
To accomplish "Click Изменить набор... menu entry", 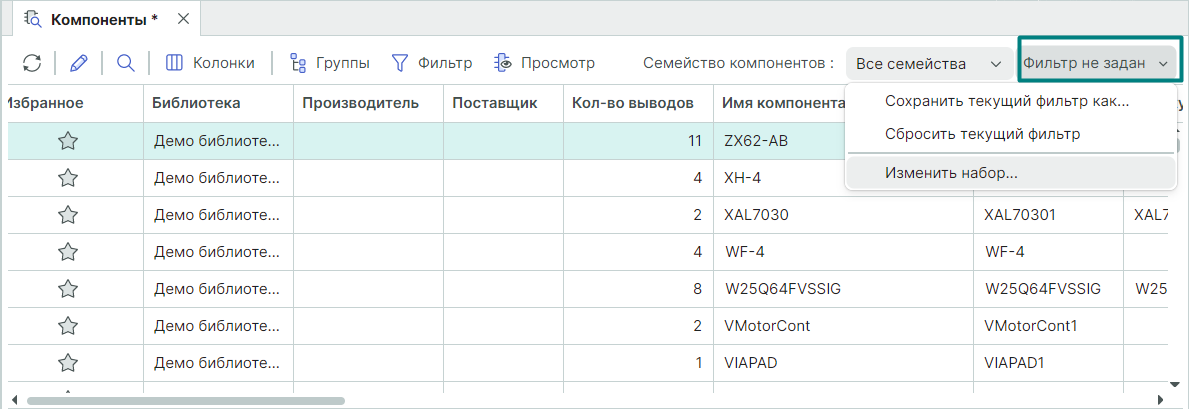I will pyautogui.click(x=951, y=173).
